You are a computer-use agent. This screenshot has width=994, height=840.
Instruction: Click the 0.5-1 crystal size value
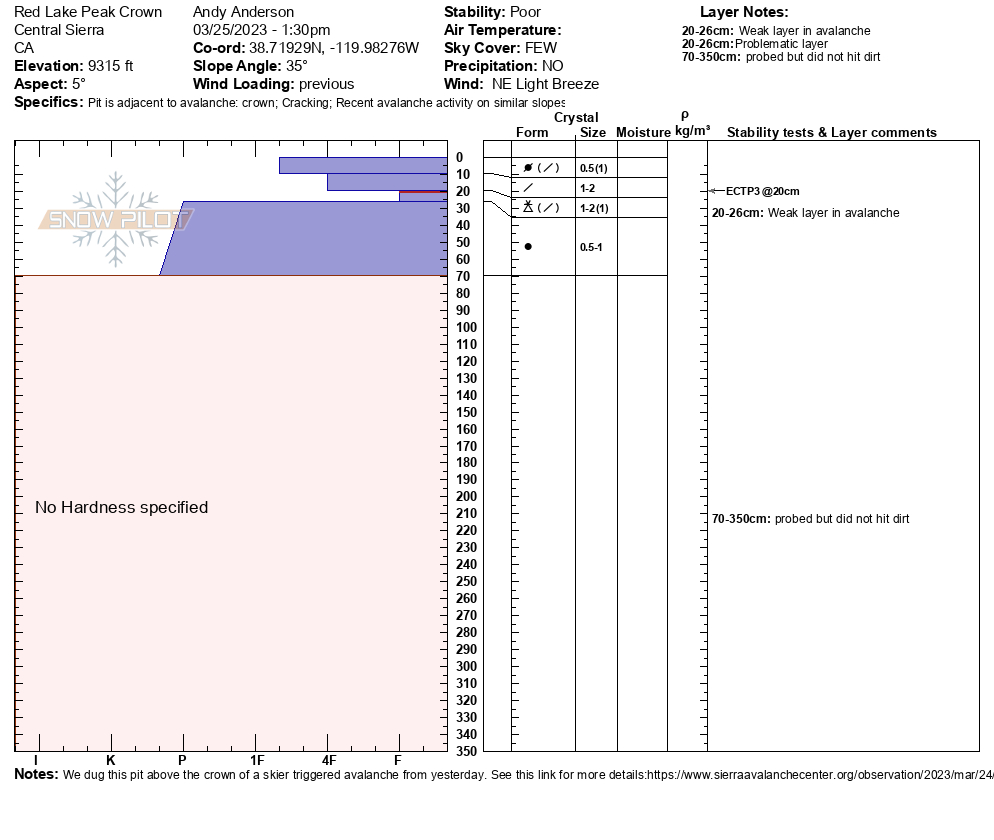click(x=591, y=247)
